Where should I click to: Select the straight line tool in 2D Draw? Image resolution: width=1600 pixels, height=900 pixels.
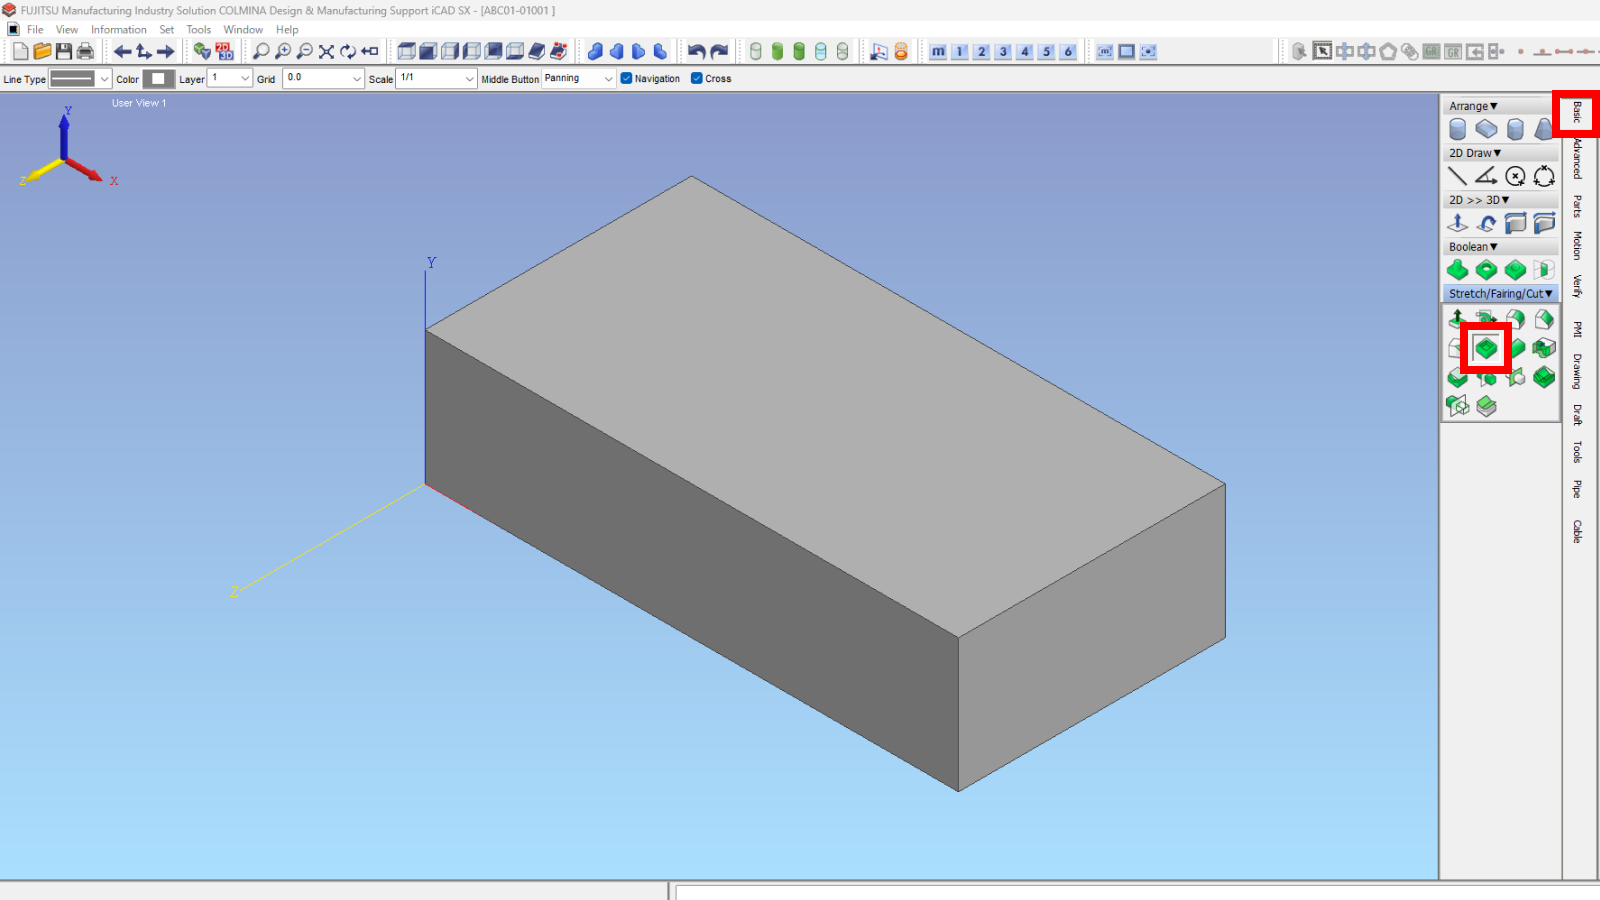(x=1457, y=176)
